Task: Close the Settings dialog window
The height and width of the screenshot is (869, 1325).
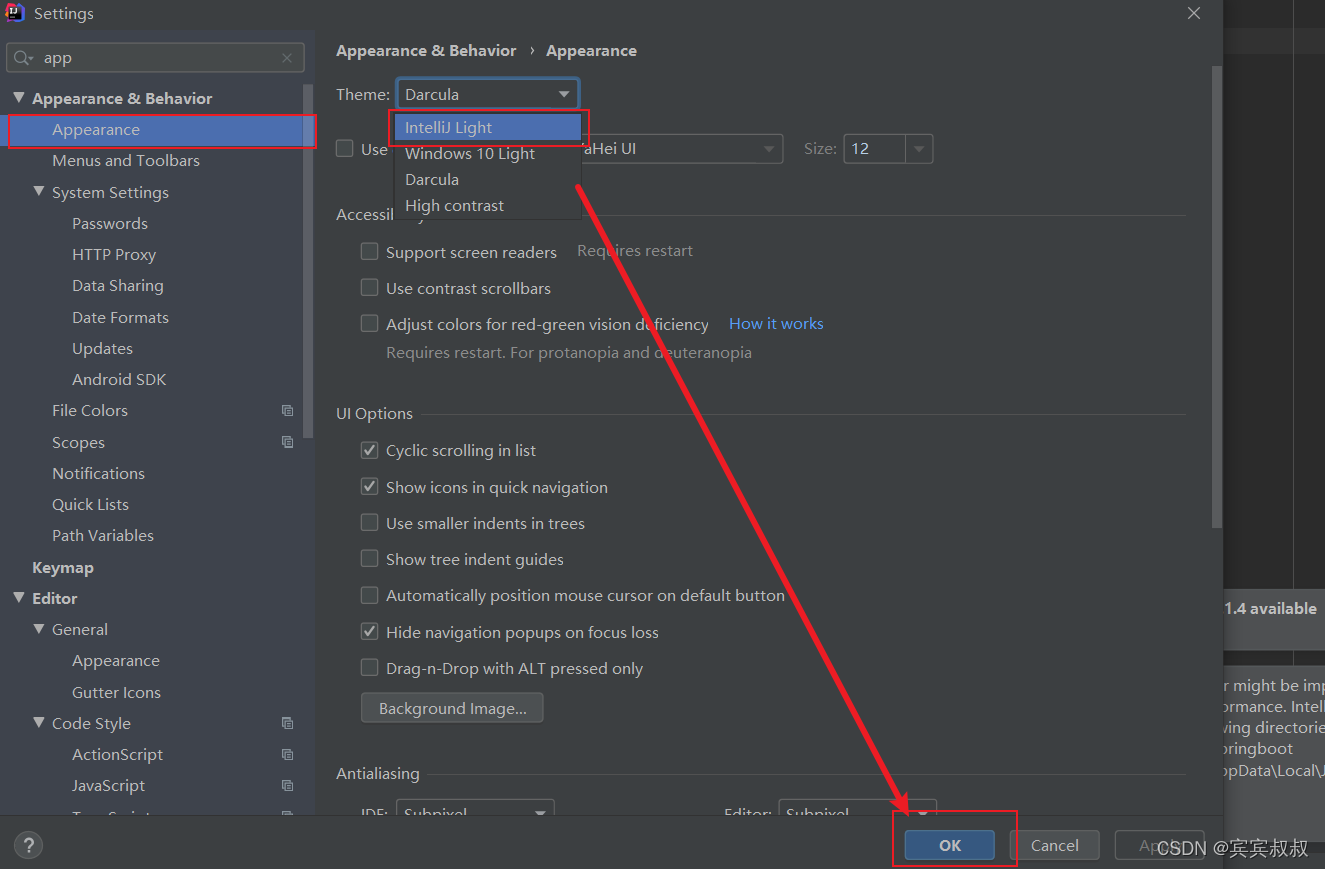Action: tap(1194, 13)
